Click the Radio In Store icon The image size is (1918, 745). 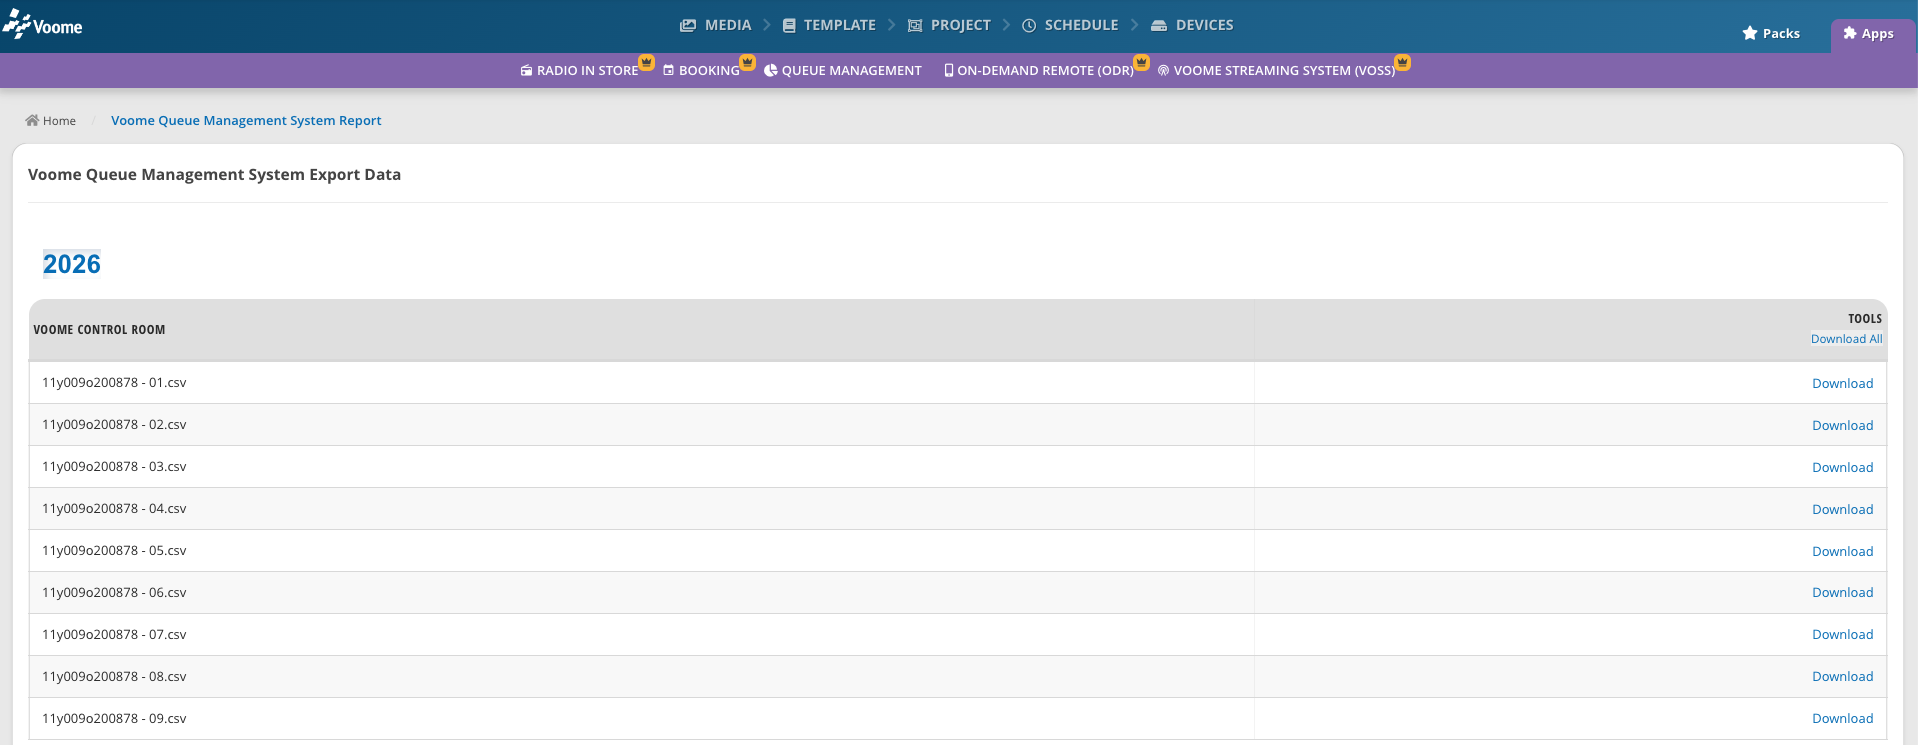pyautogui.click(x=527, y=71)
